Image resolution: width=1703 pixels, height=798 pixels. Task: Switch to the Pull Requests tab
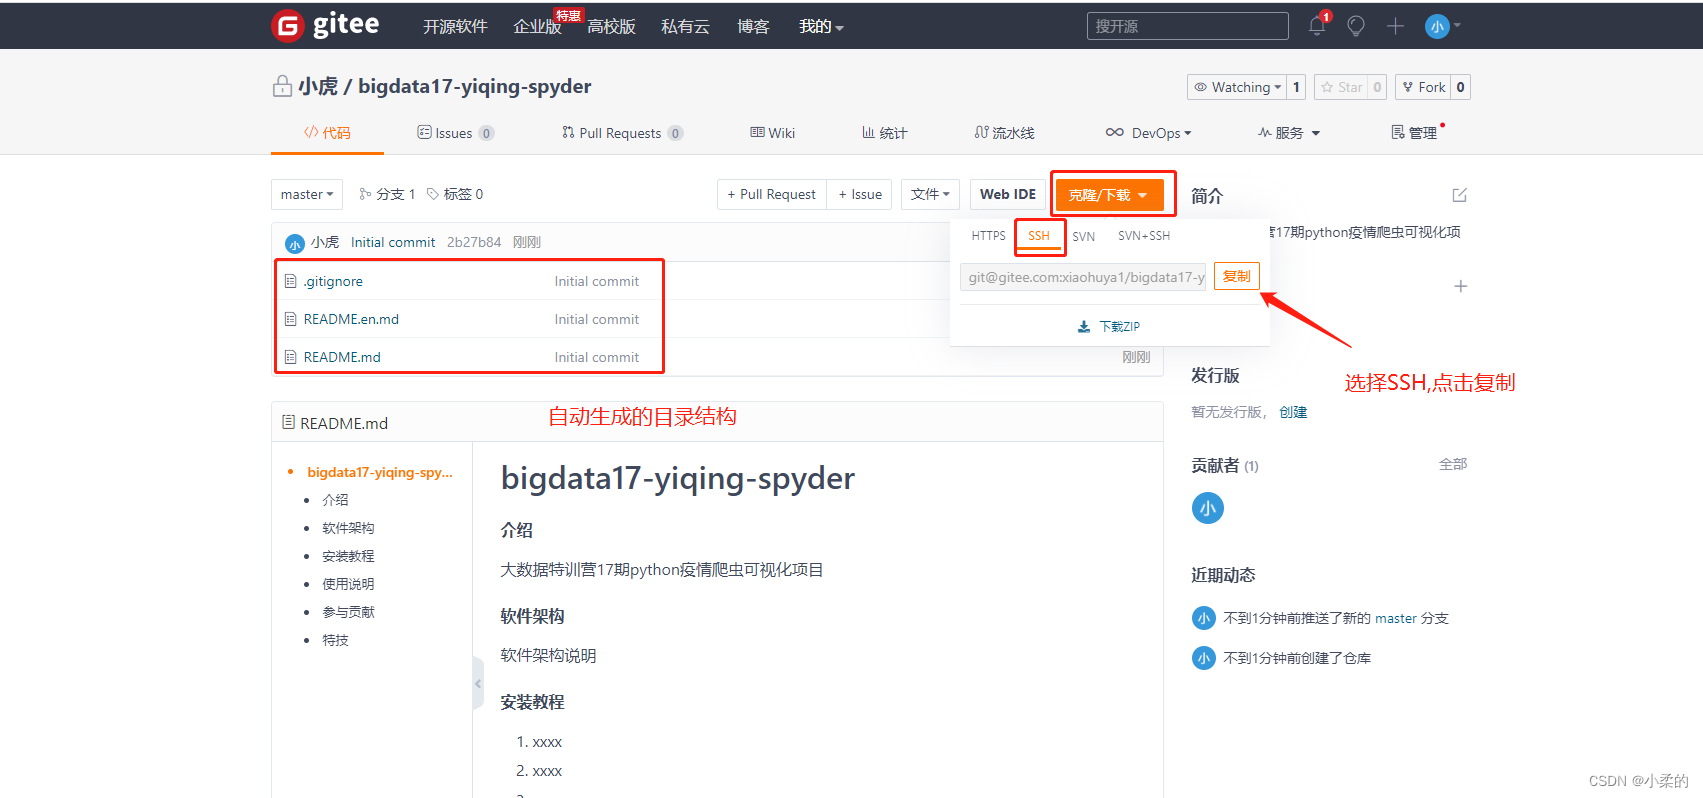pyautogui.click(x=622, y=133)
